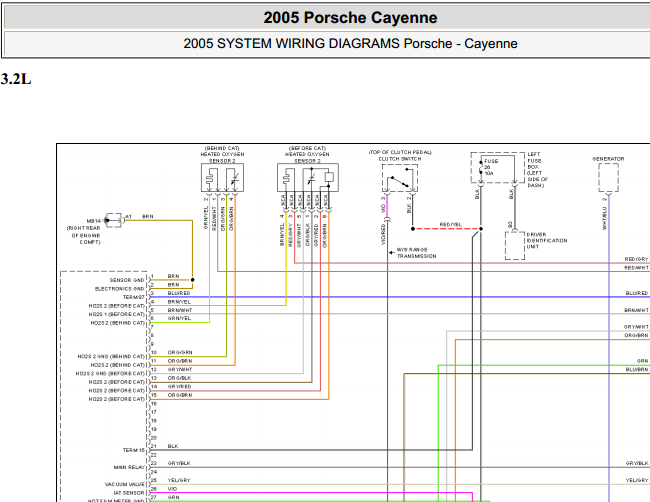Viewport: 650px width, 502px height.
Task: Select the MAIN RELAY pin label
Action: pos(129,467)
